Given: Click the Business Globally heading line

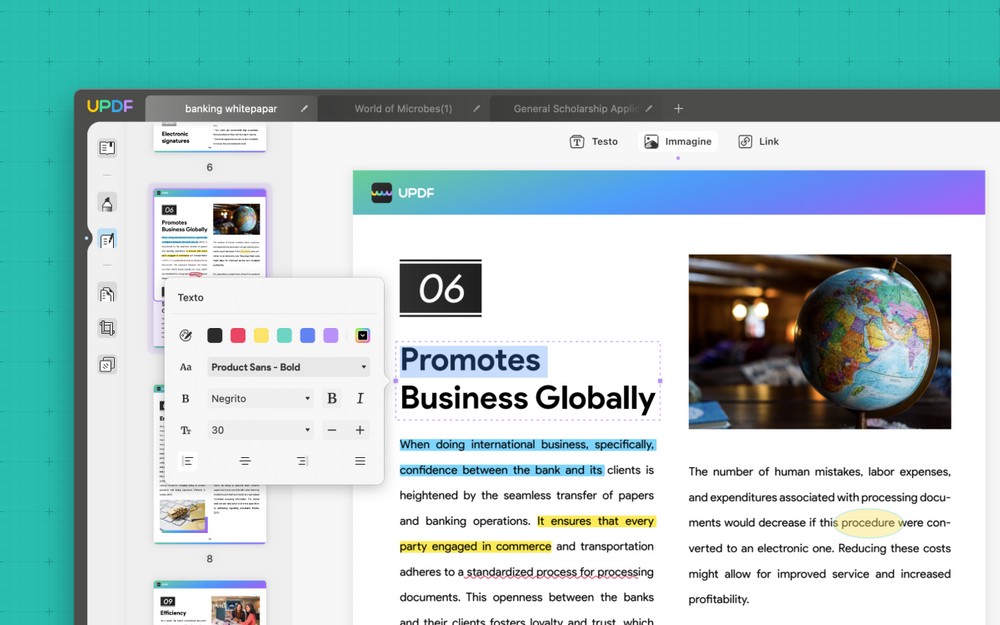Looking at the screenshot, I should (527, 398).
